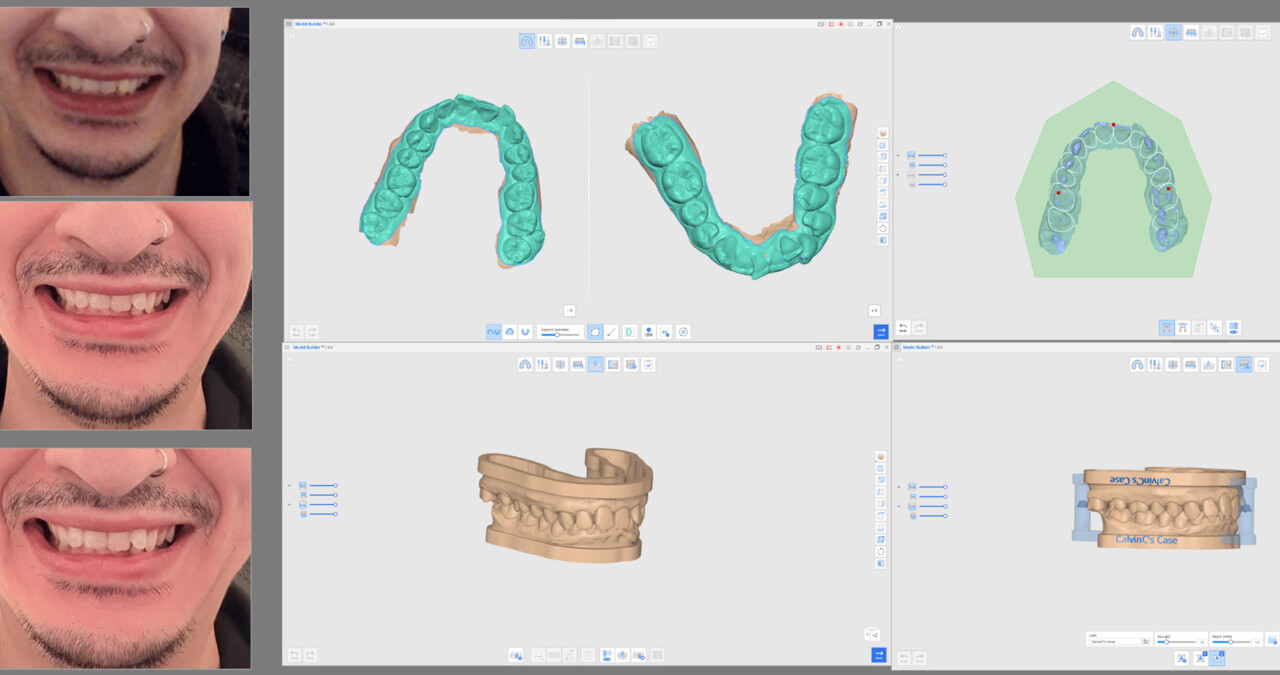Collapse the upper data group in bottom-left window
This screenshot has width=1280, height=675.
tap(289, 485)
